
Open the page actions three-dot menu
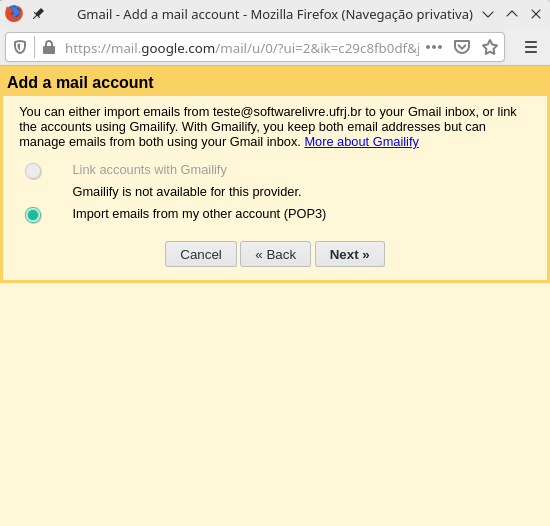click(434, 47)
